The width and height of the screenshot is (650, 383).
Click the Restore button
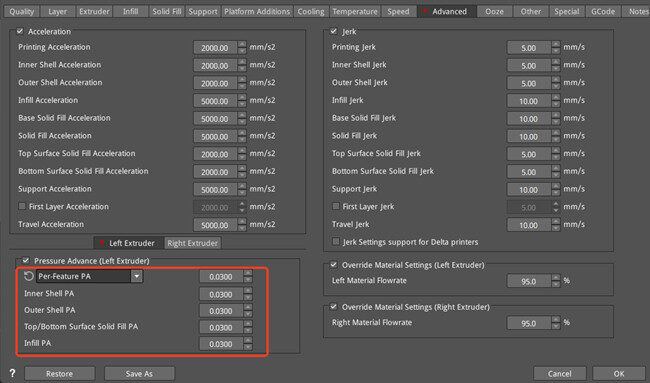tap(59, 373)
